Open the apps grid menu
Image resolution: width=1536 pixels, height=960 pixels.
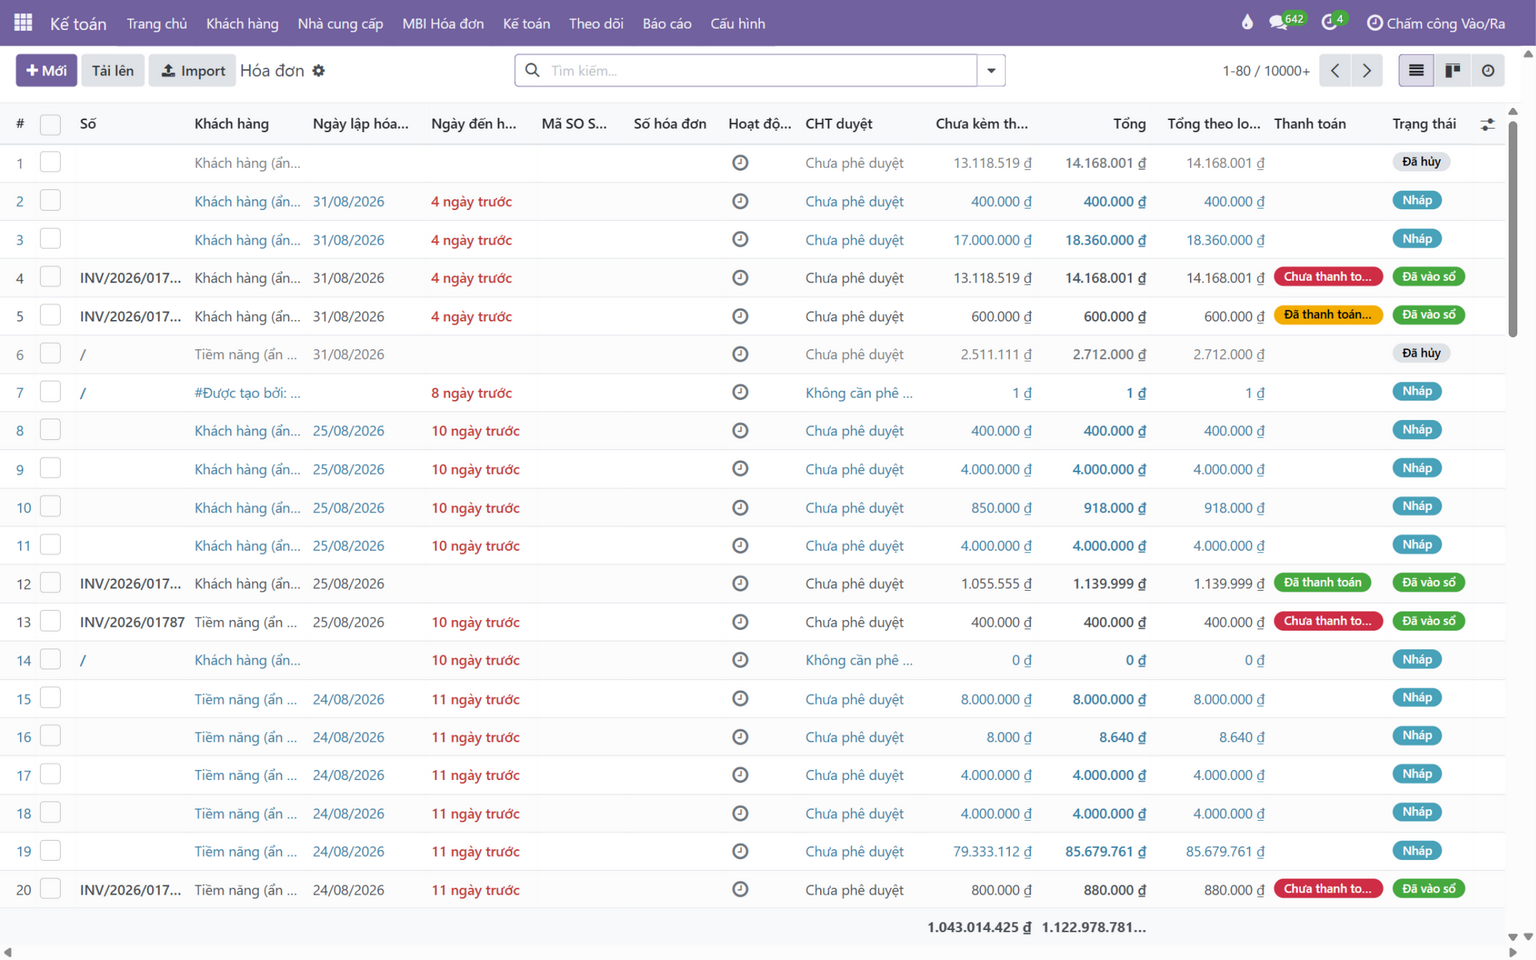pos(23,22)
